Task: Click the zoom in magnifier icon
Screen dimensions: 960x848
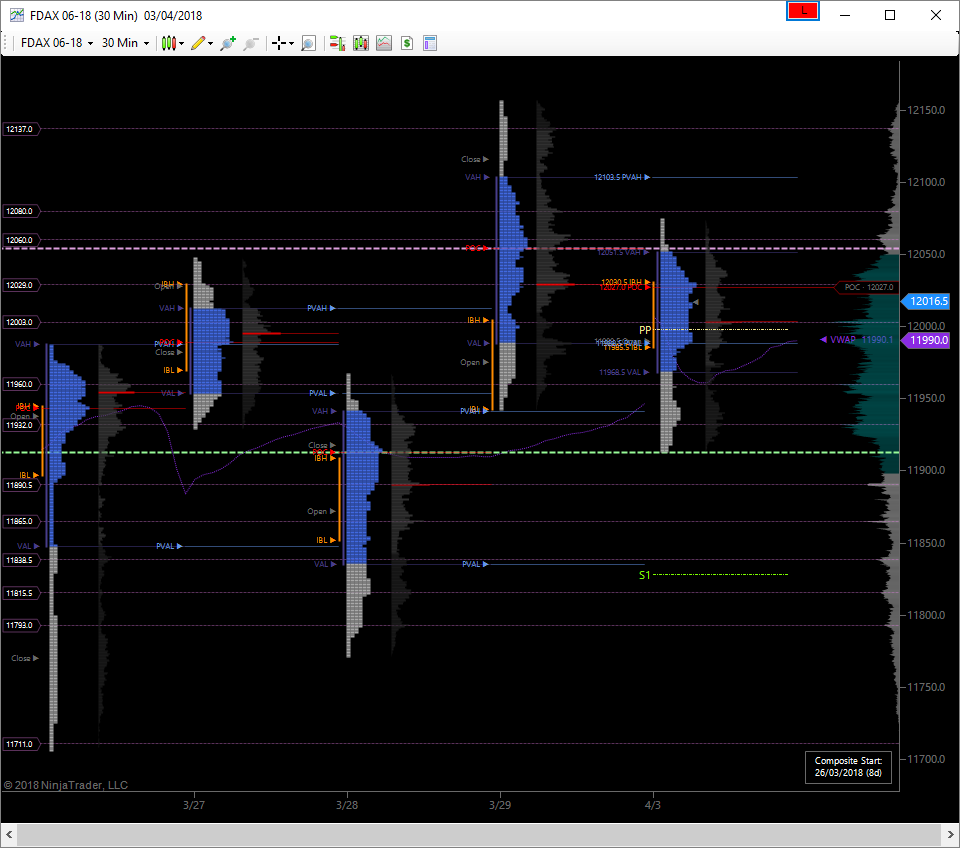Action: [228, 43]
